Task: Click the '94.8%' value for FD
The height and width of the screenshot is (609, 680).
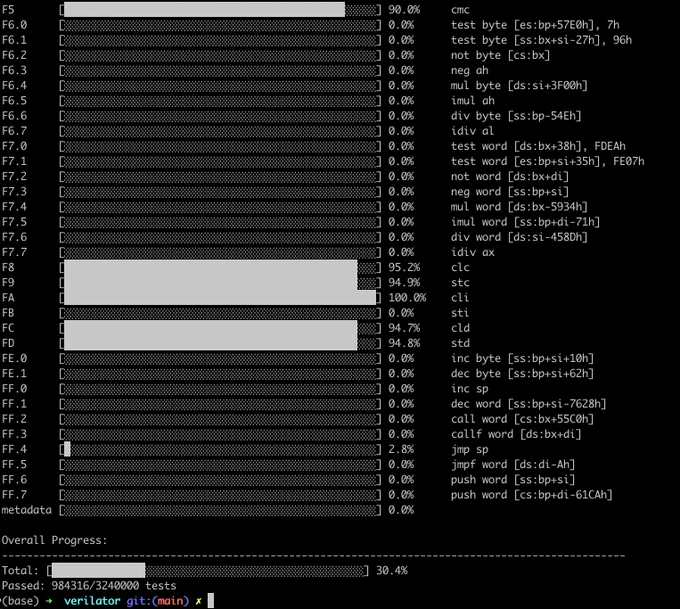Action: coord(404,344)
